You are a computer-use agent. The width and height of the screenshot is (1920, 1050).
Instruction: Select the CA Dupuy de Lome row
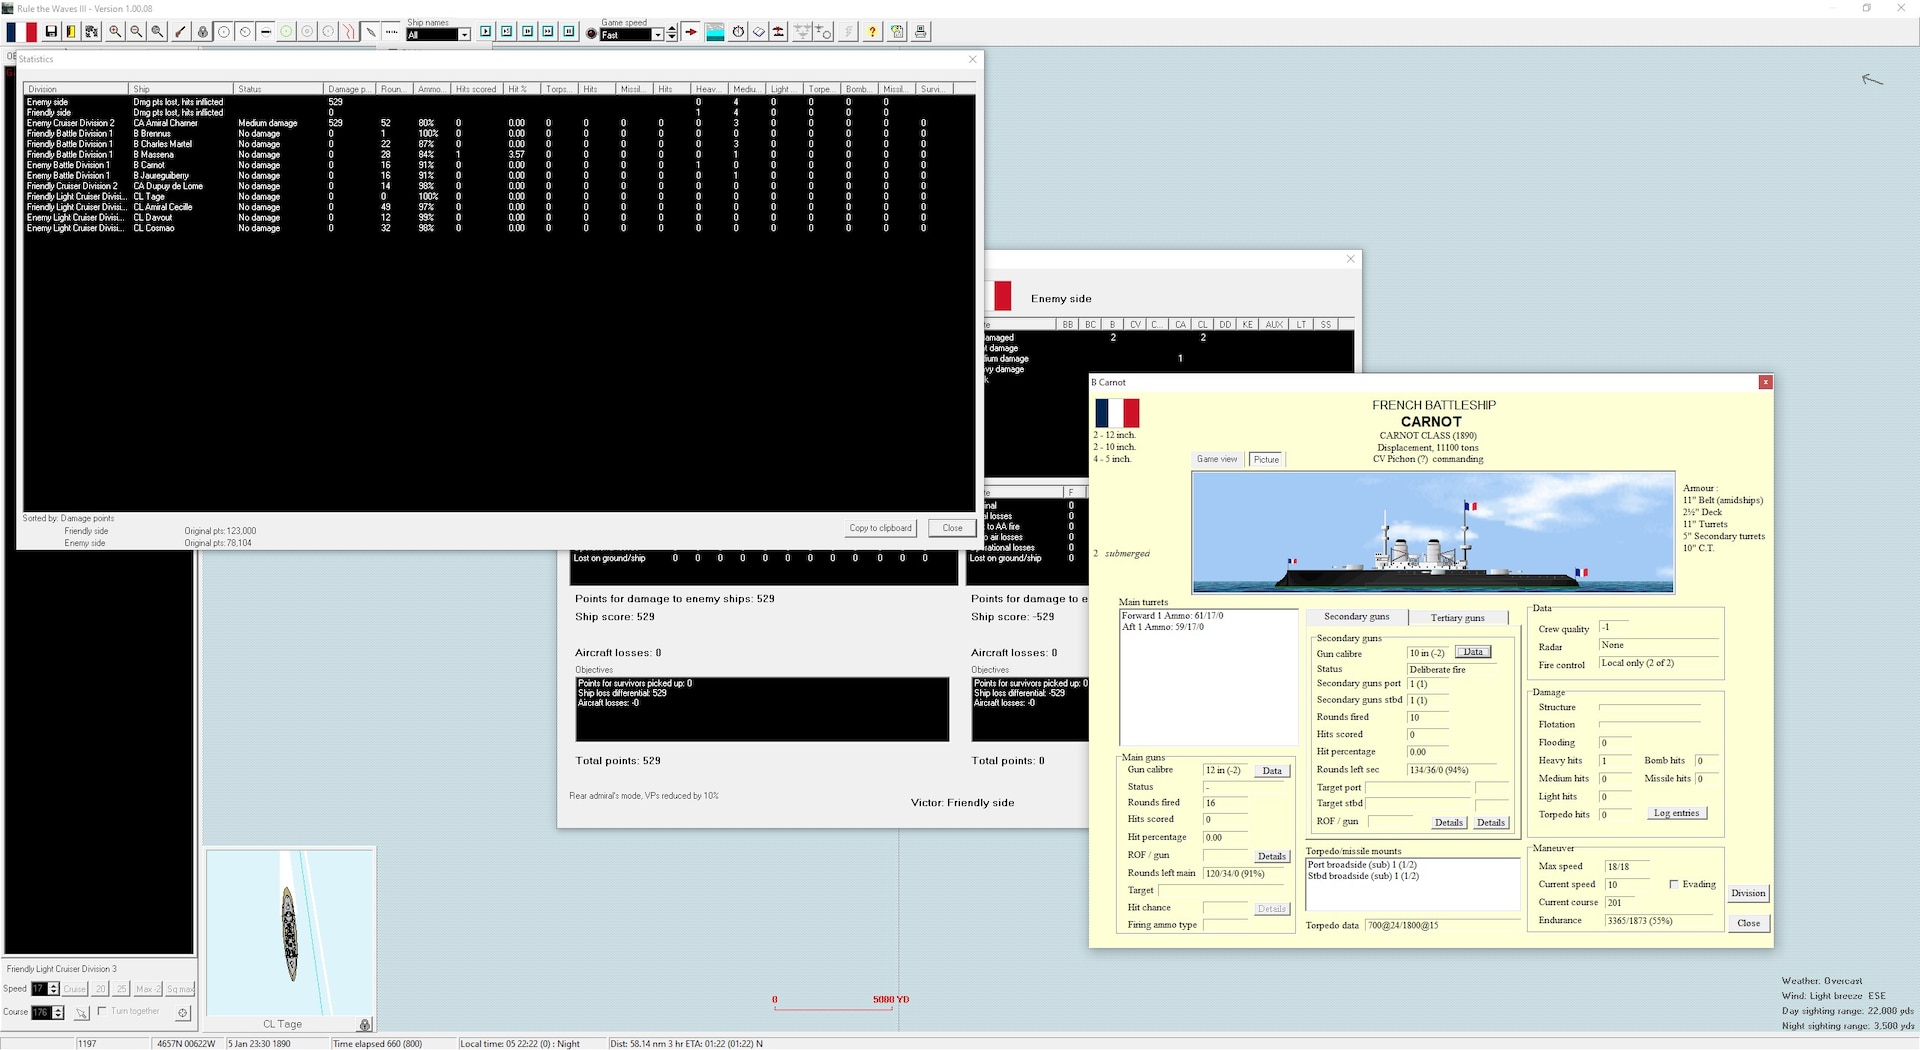coord(498,186)
